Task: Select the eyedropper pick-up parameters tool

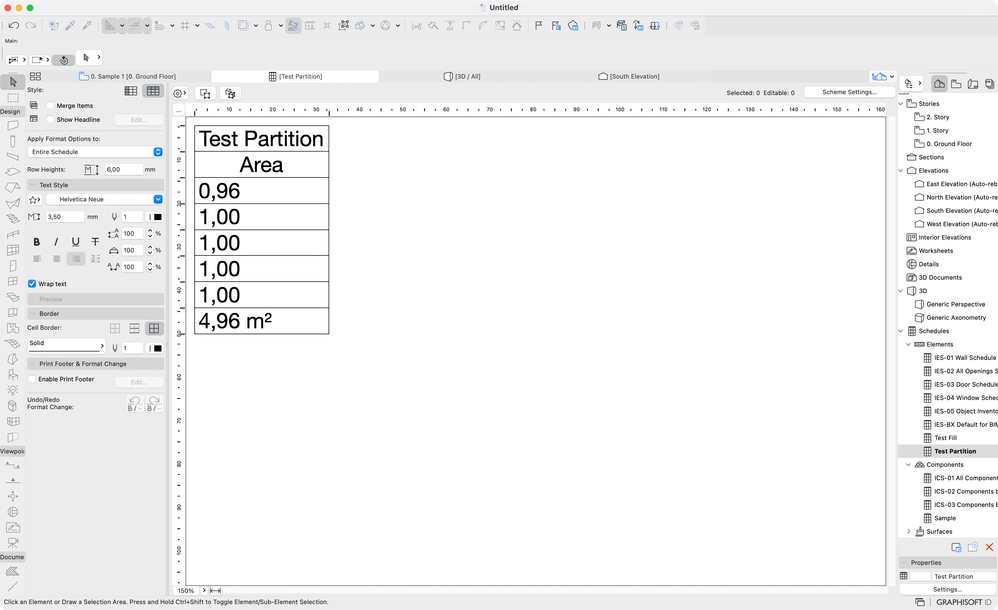Action: click(71, 25)
